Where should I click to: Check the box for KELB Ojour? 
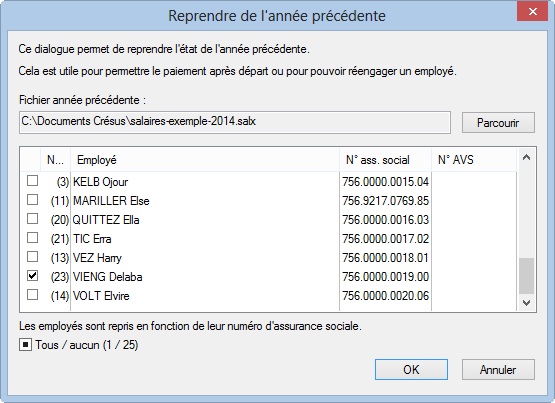33,181
